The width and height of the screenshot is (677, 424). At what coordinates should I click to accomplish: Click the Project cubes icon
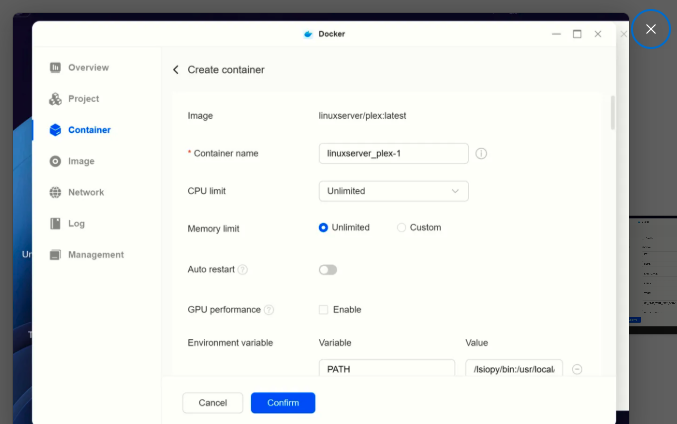point(55,99)
